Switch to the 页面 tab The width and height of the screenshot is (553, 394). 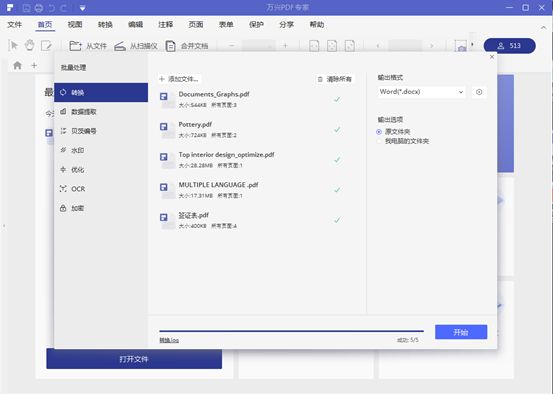click(196, 25)
